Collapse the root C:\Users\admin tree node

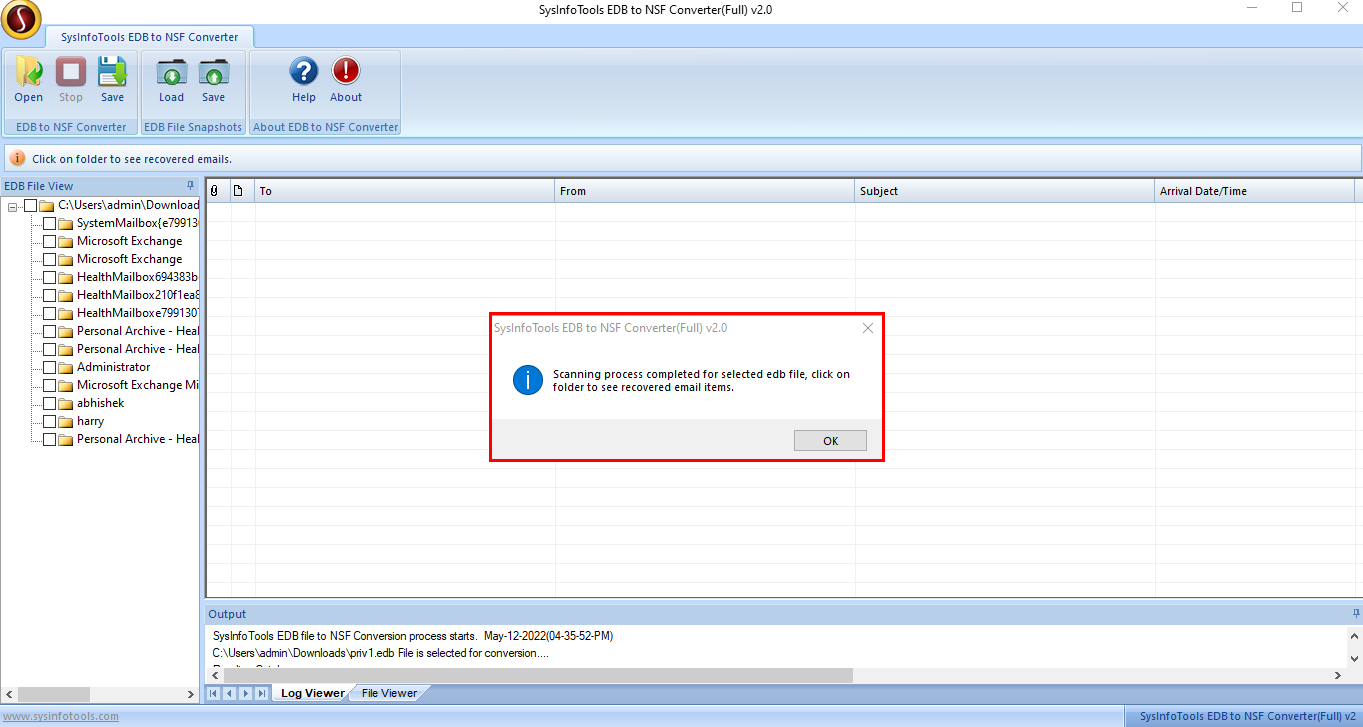[13, 206]
